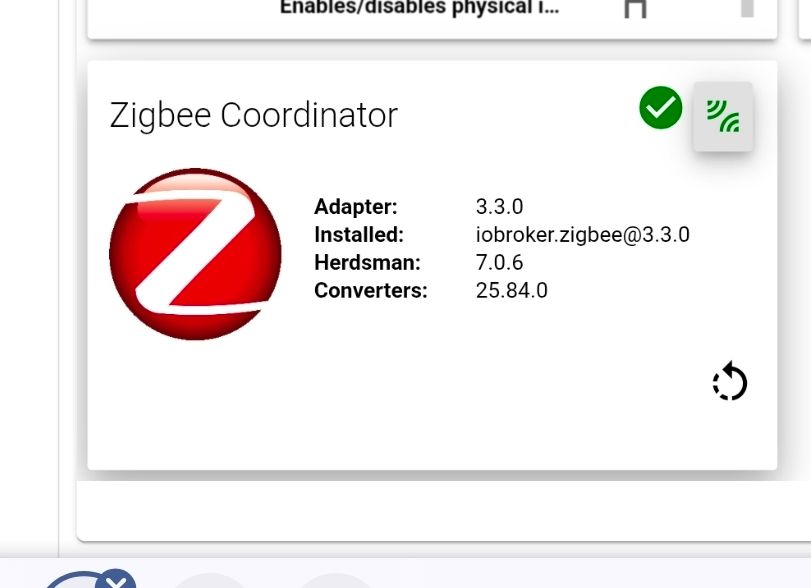Click the Herdsman label
This screenshot has height=588, width=811.
pos(367,263)
